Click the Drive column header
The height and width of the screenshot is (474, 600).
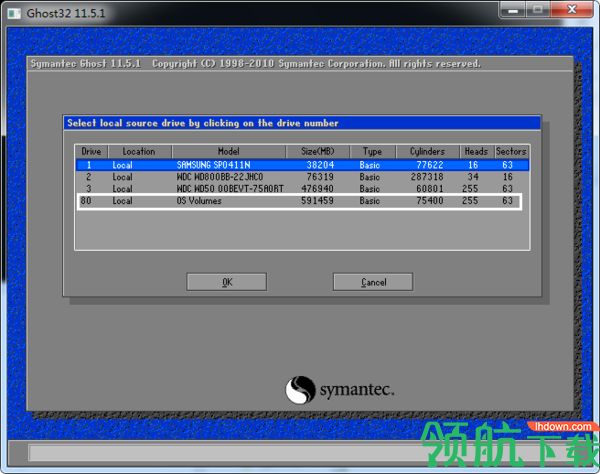pos(91,151)
